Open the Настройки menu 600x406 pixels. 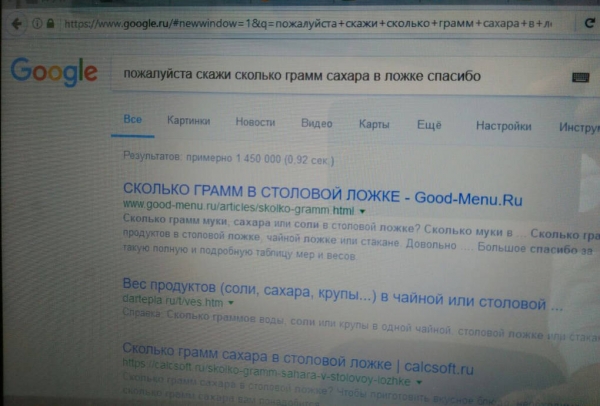coord(504,126)
